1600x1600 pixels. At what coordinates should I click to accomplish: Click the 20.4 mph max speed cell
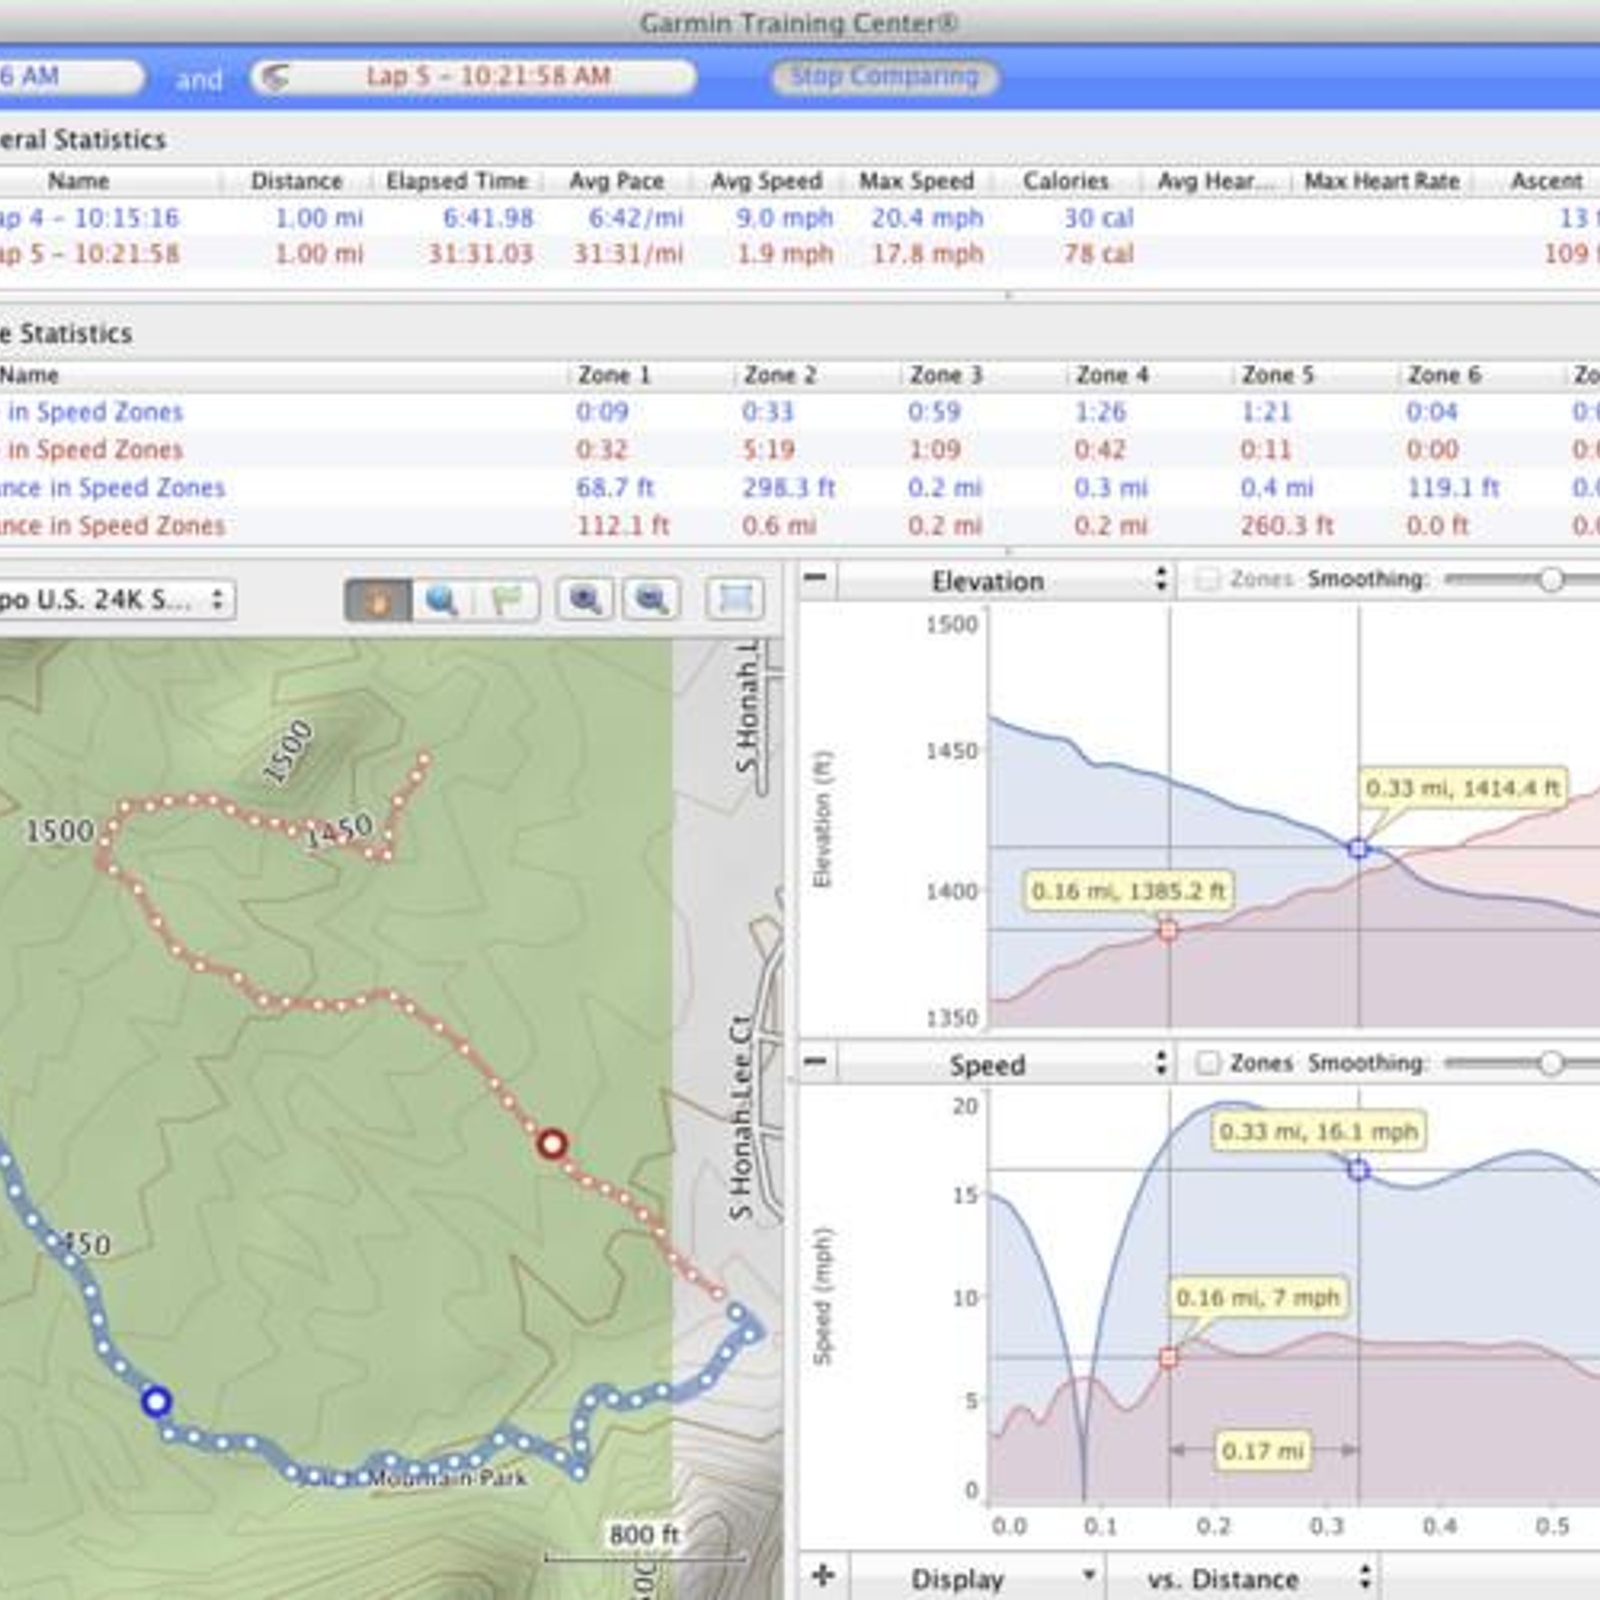point(927,218)
